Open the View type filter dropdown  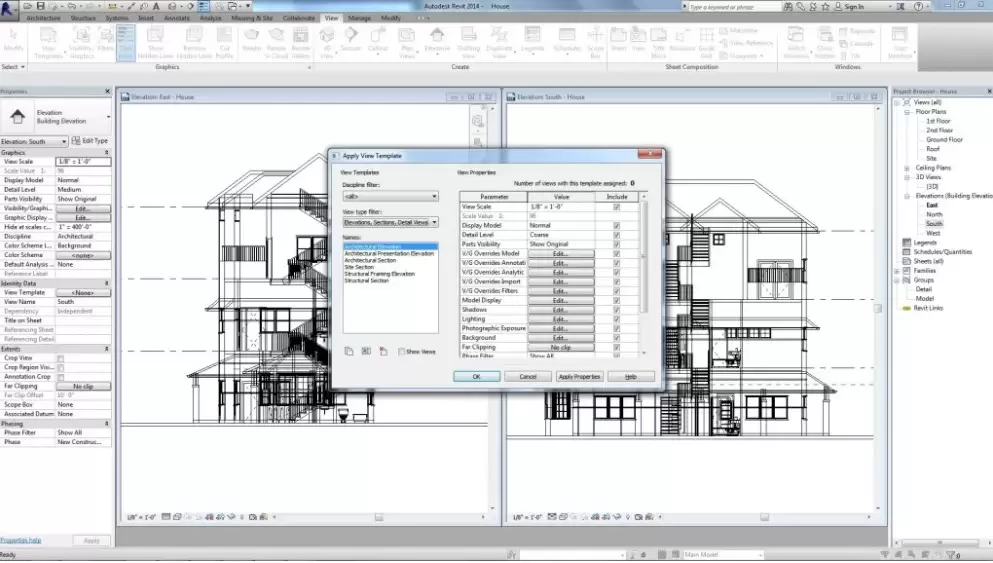pyautogui.click(x=390, y=222)
